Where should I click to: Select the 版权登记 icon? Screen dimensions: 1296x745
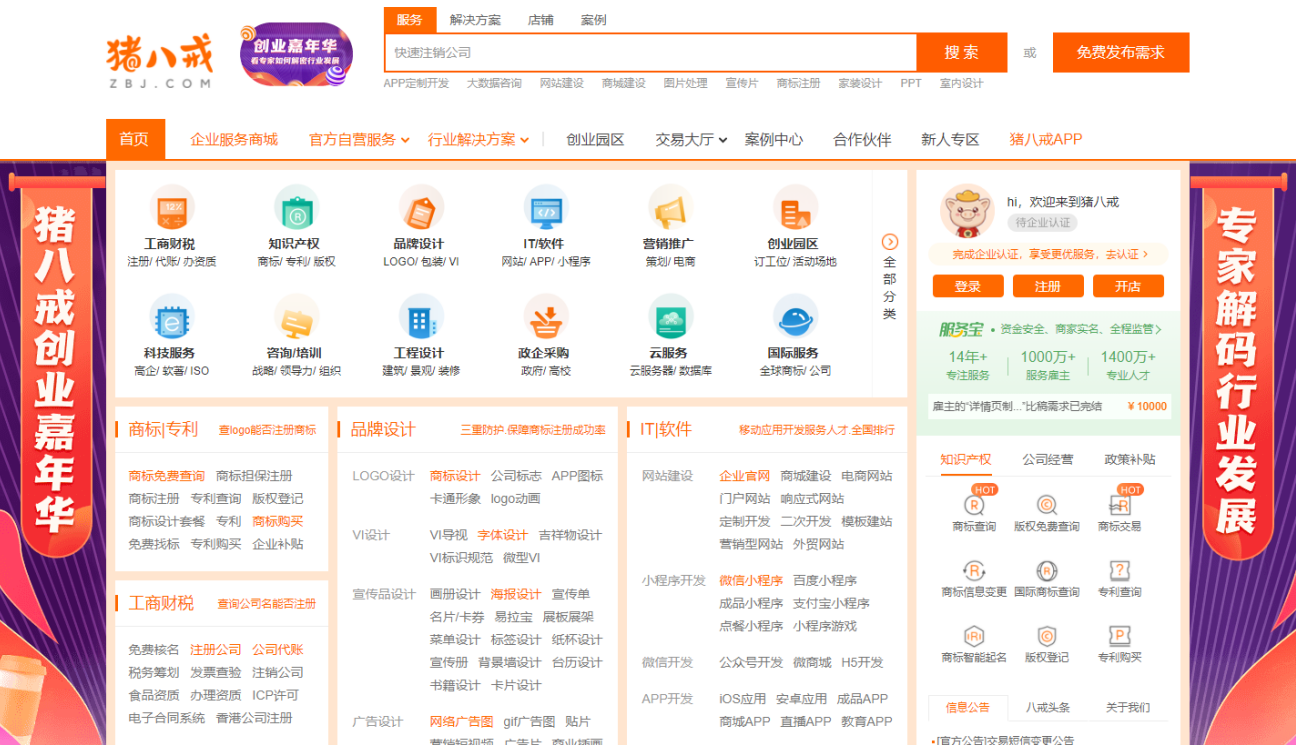click(1046, 637)
